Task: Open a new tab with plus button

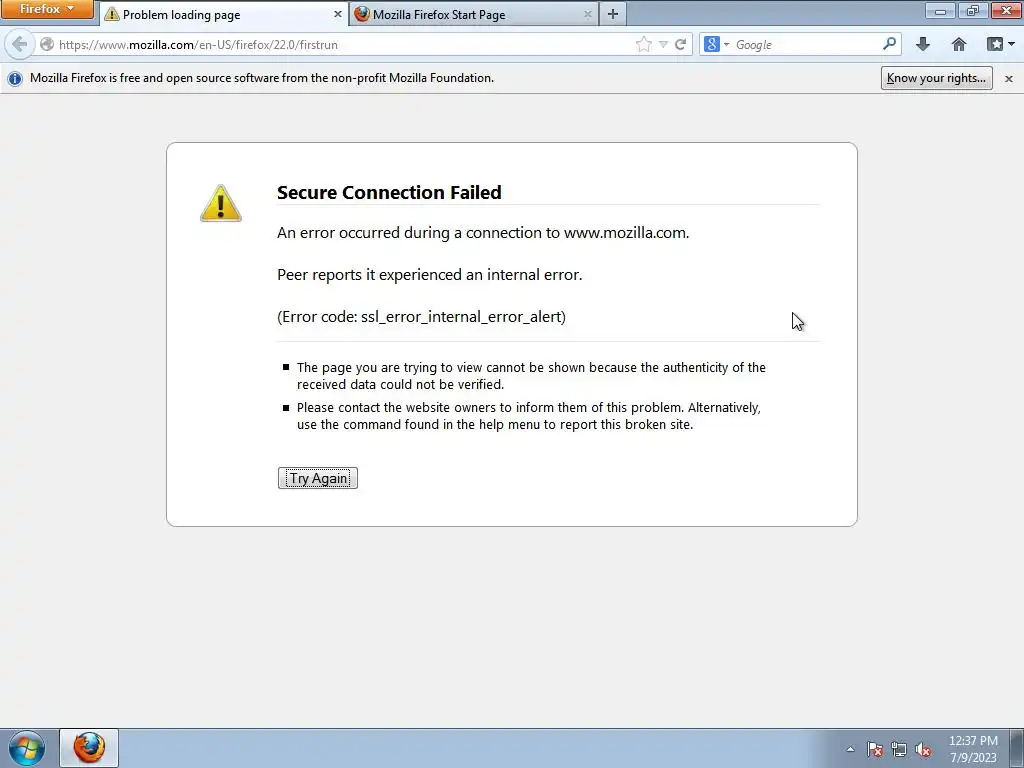Action: (613, 14)
